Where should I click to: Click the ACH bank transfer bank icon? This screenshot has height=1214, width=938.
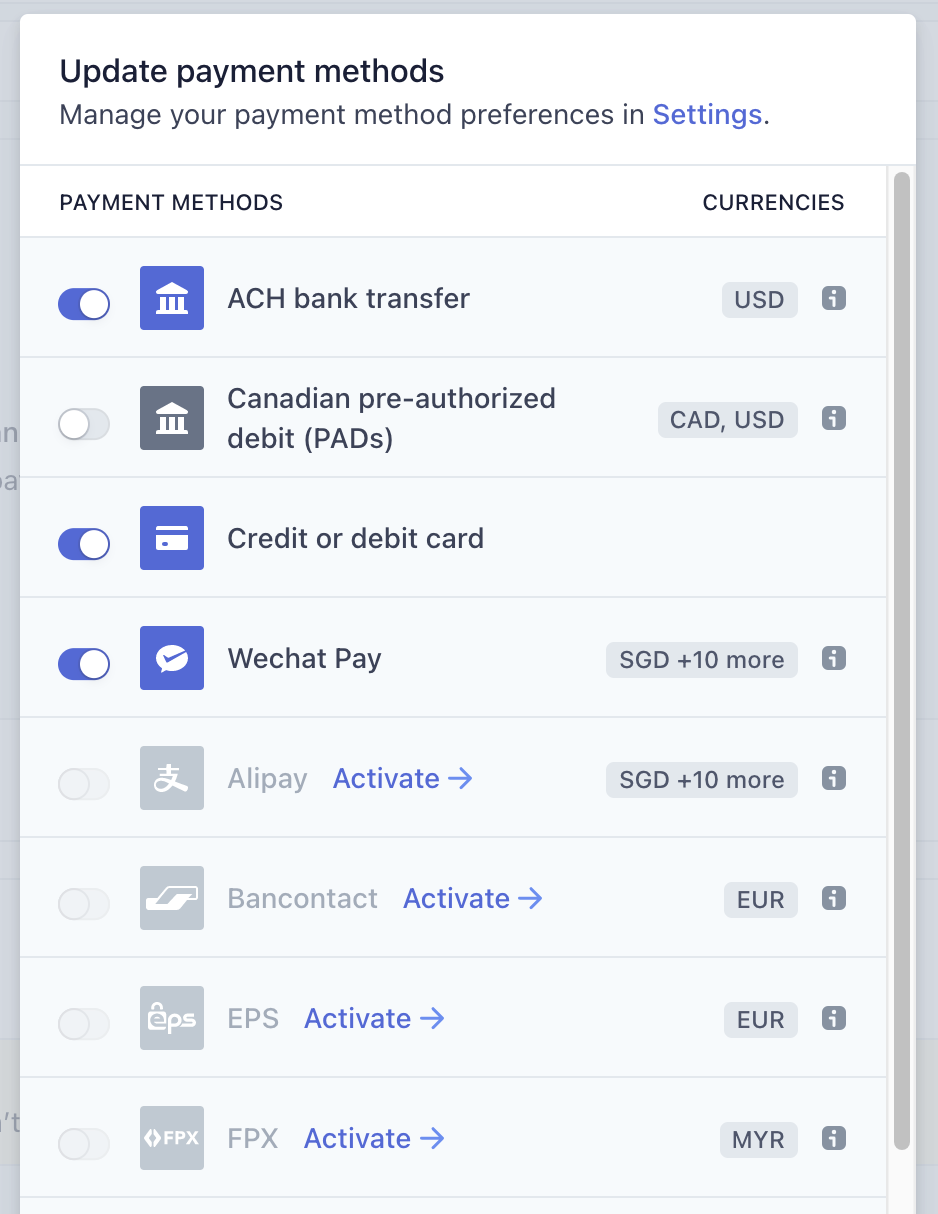172,298
